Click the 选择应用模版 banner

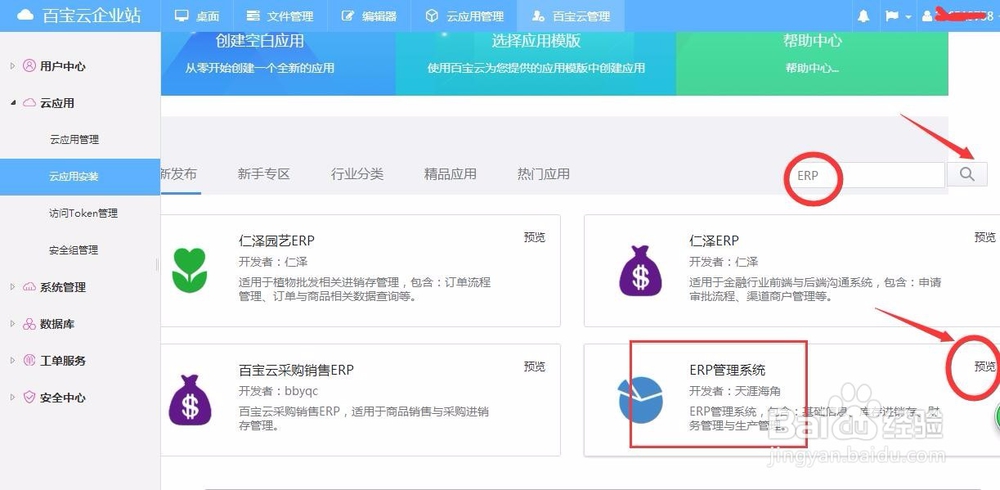pyautogui.click(x=536, y=64)
